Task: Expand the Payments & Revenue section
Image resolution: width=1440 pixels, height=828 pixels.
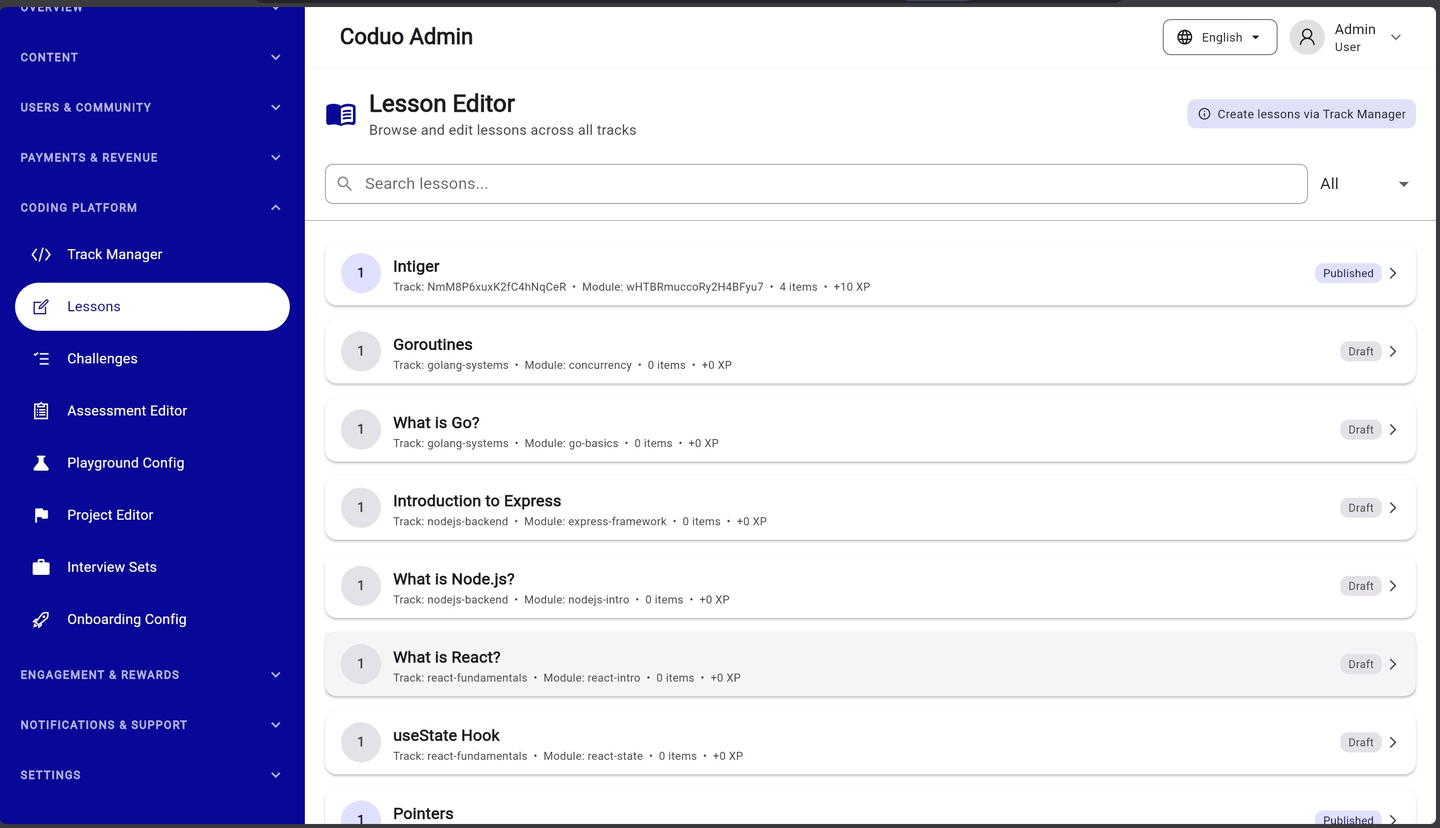Action: 152,157
